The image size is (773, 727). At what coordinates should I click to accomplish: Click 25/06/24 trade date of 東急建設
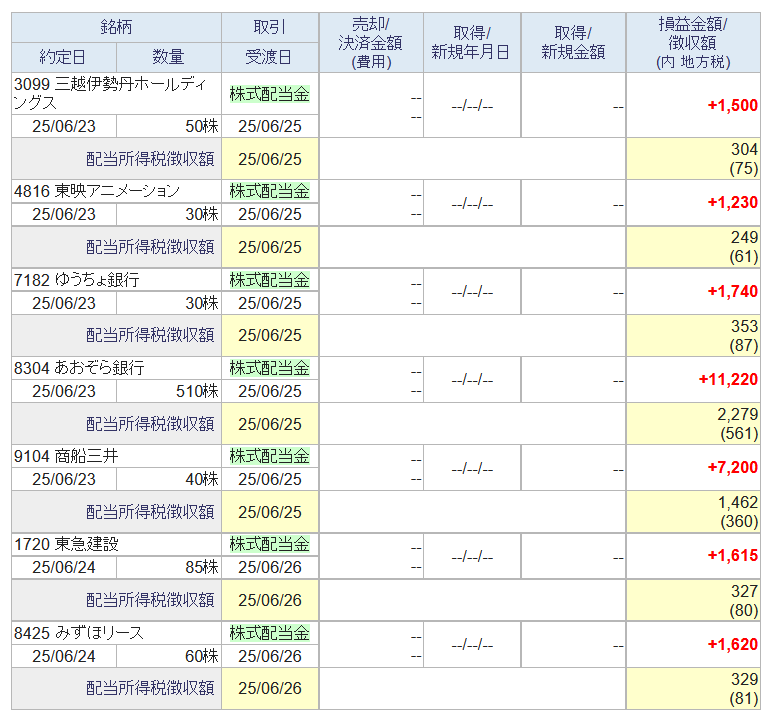click(64, 568)
